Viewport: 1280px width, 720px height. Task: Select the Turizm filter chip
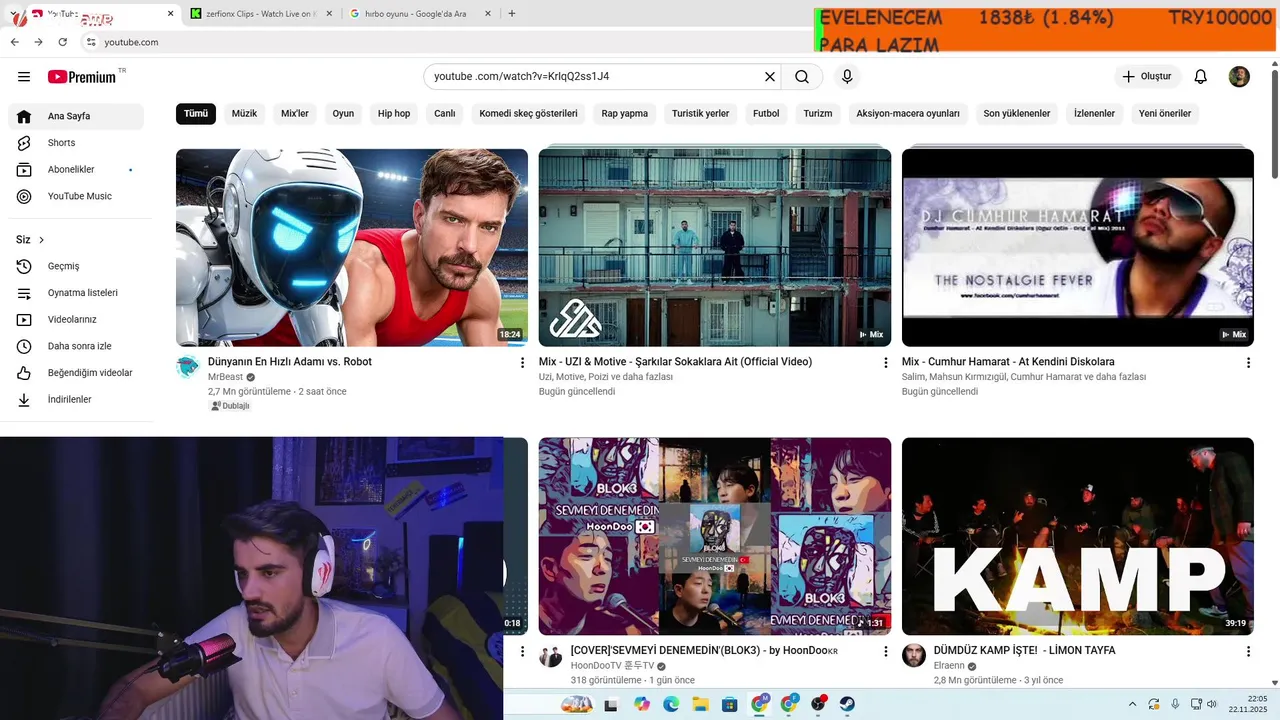tap(818, 113)
